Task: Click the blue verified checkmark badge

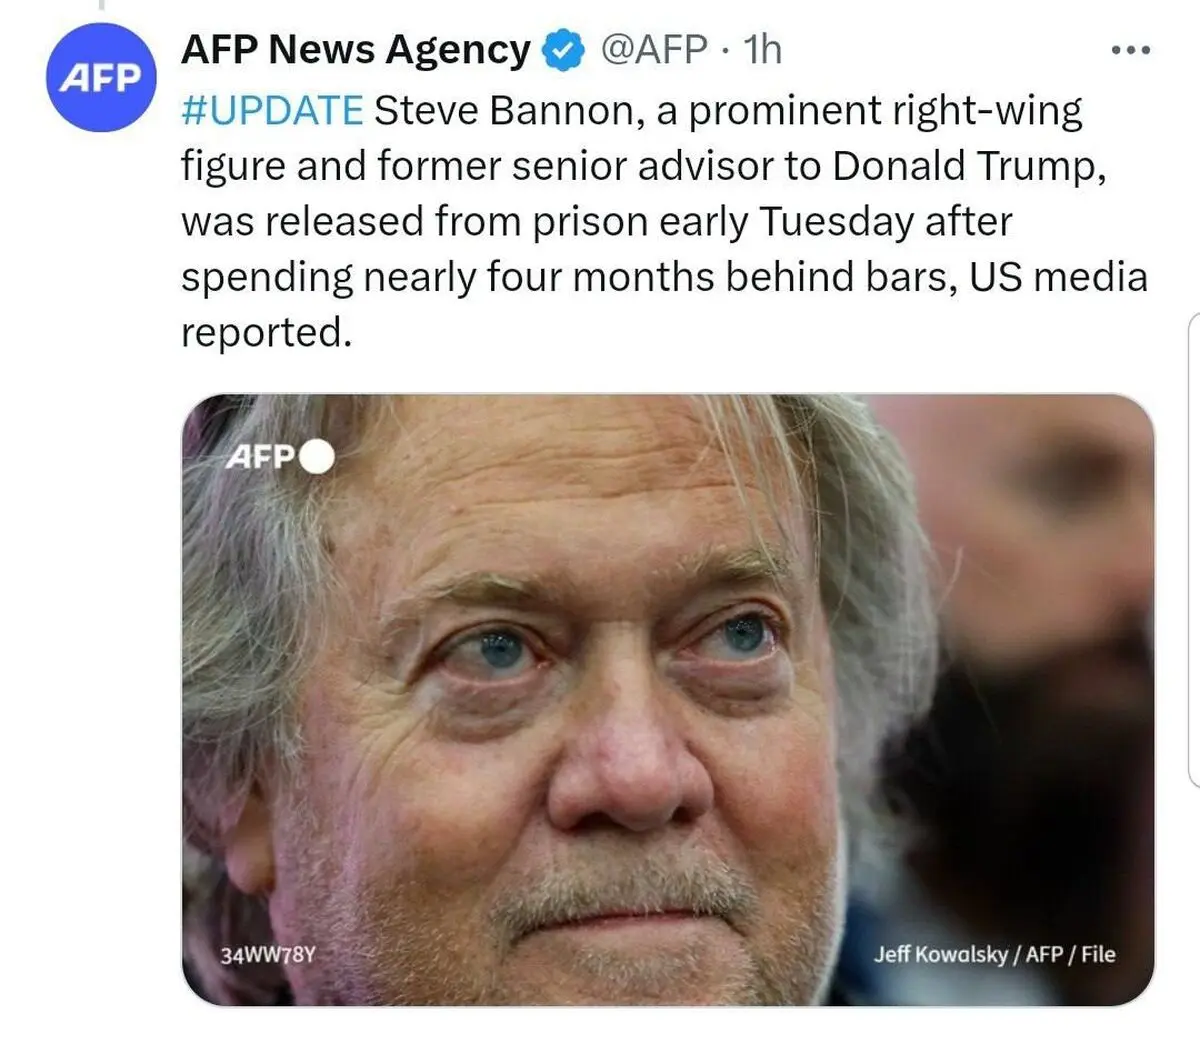Action: [564, 49]
